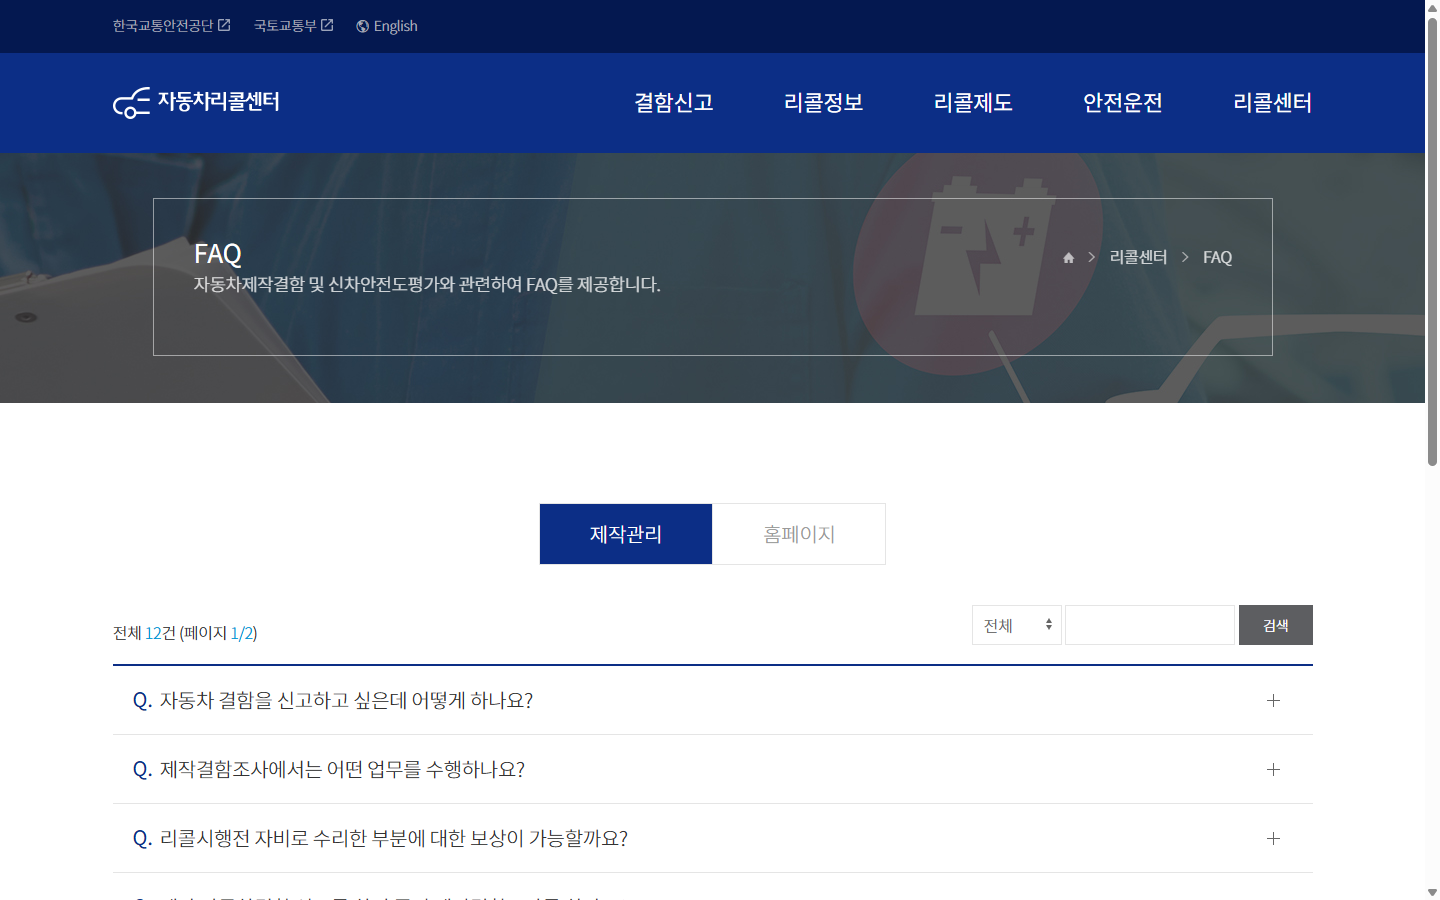Screen dimensions: 1440x900
Task: Click the large FAQ page heading
Action: 218,254
